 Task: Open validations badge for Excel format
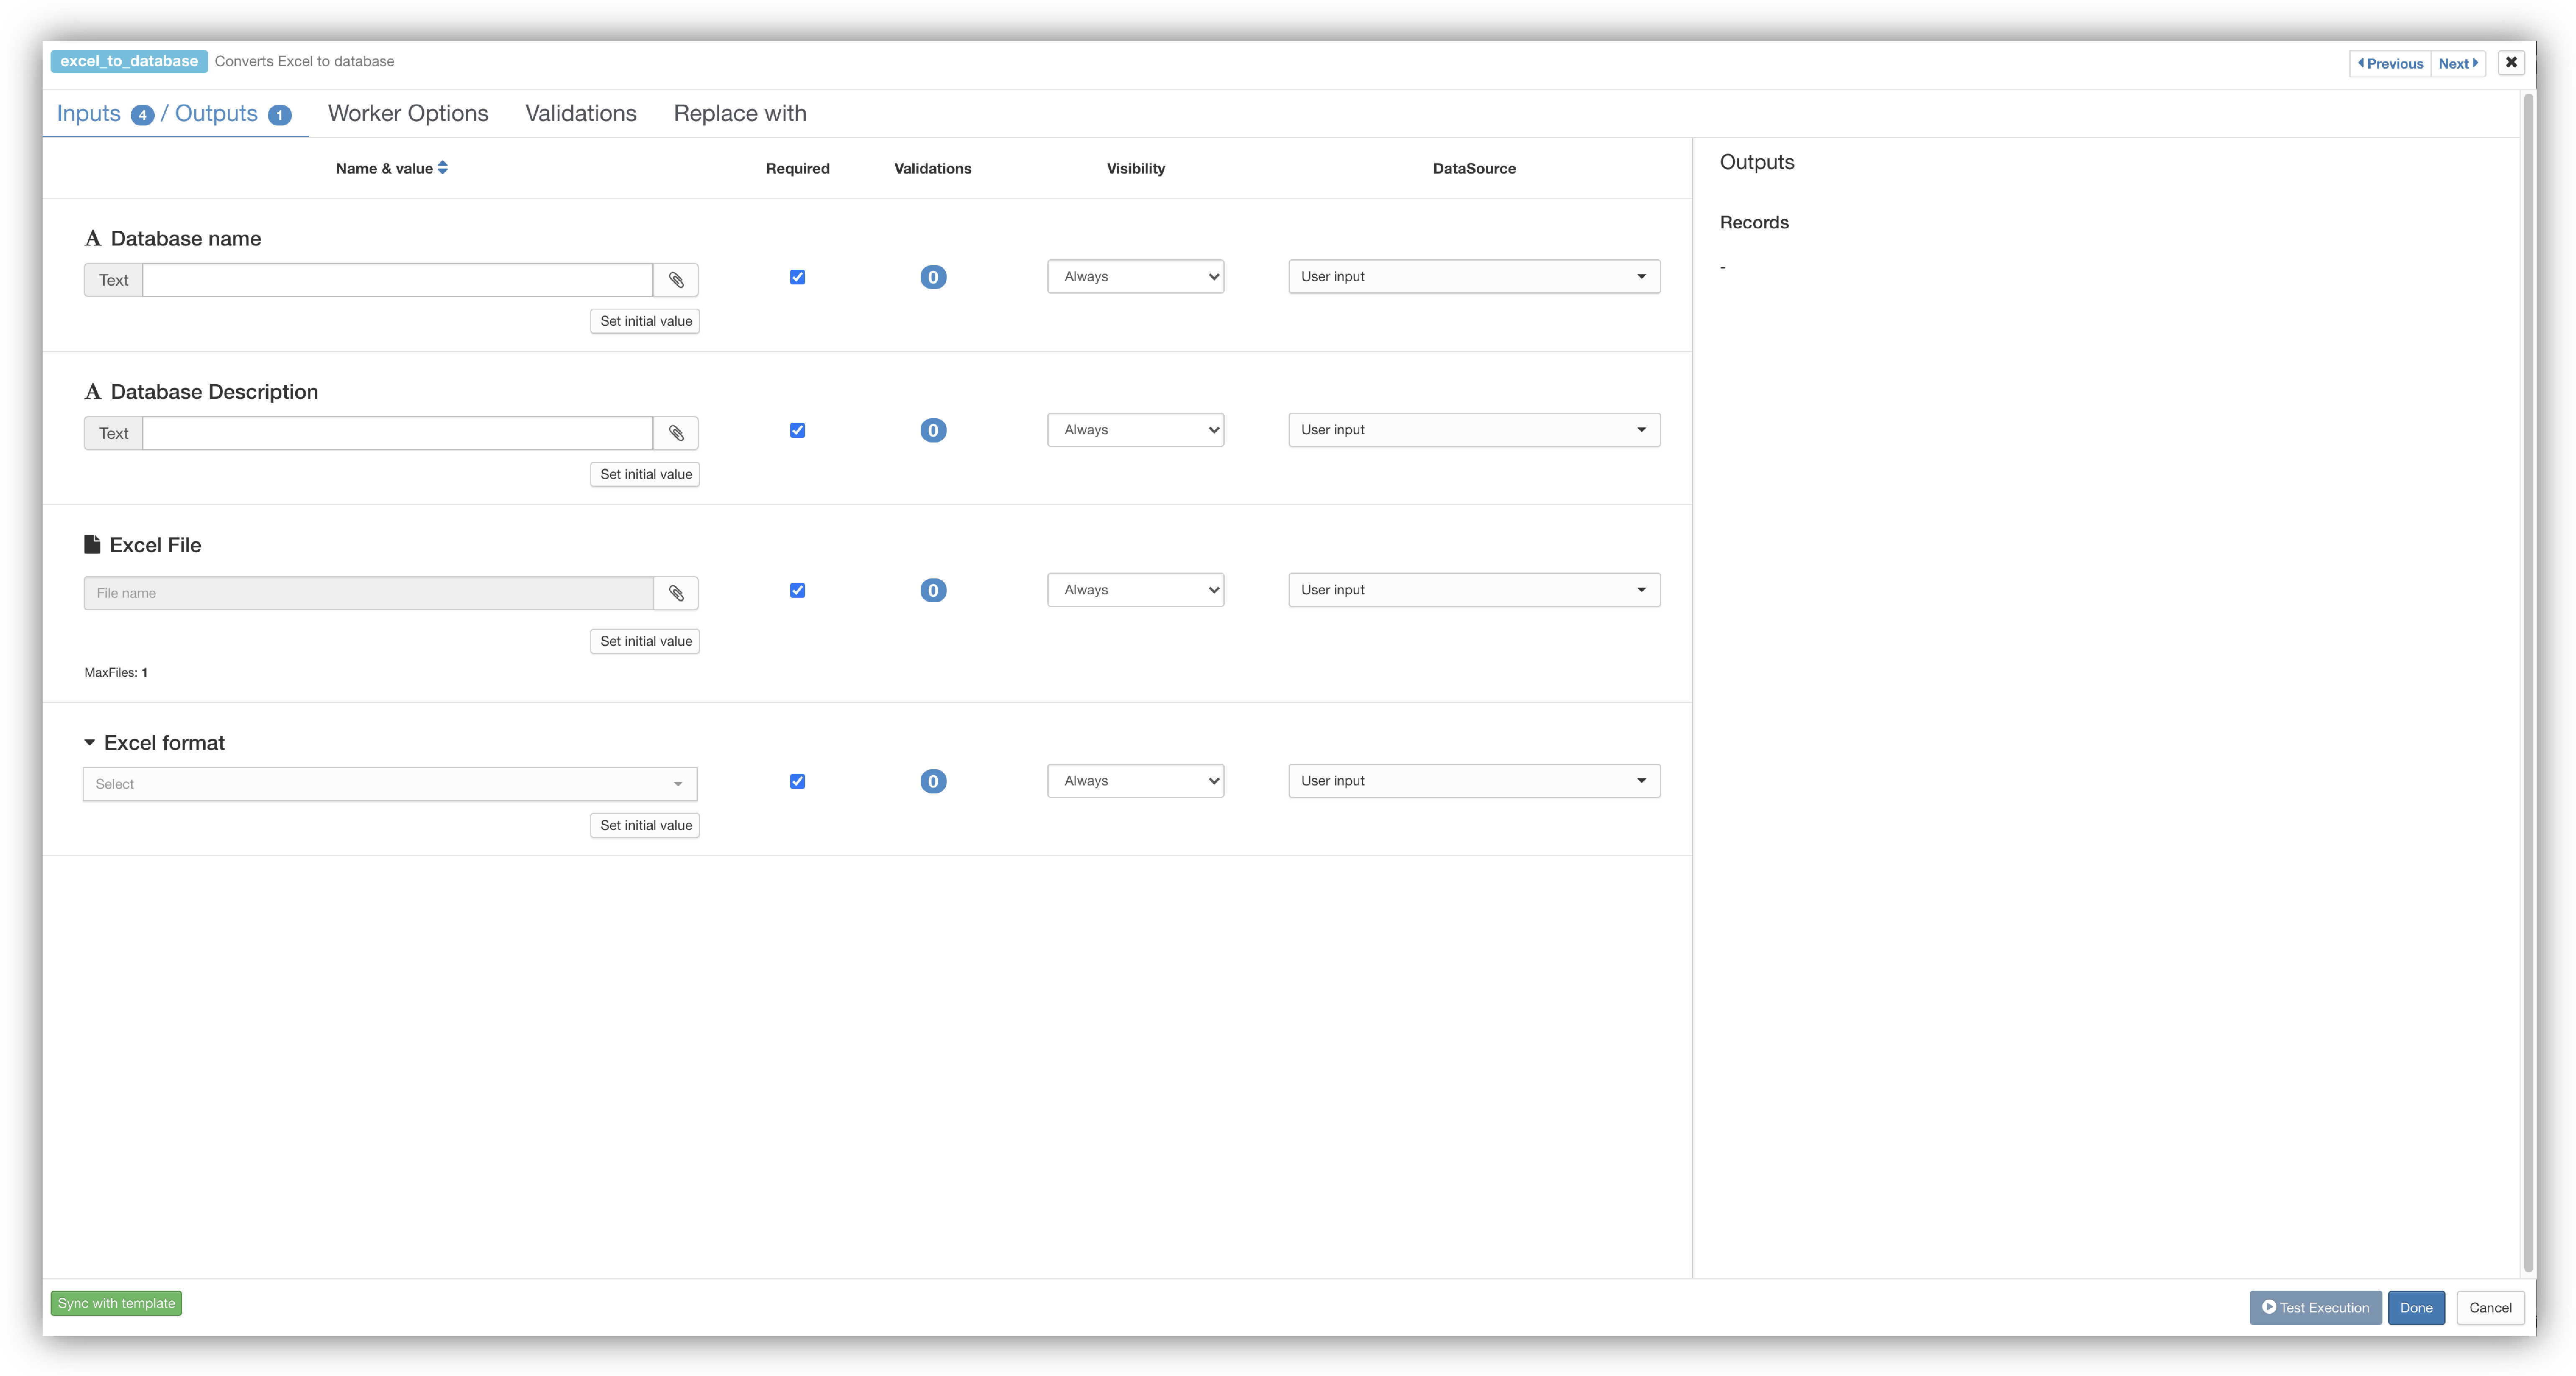[x=933, y=781]
